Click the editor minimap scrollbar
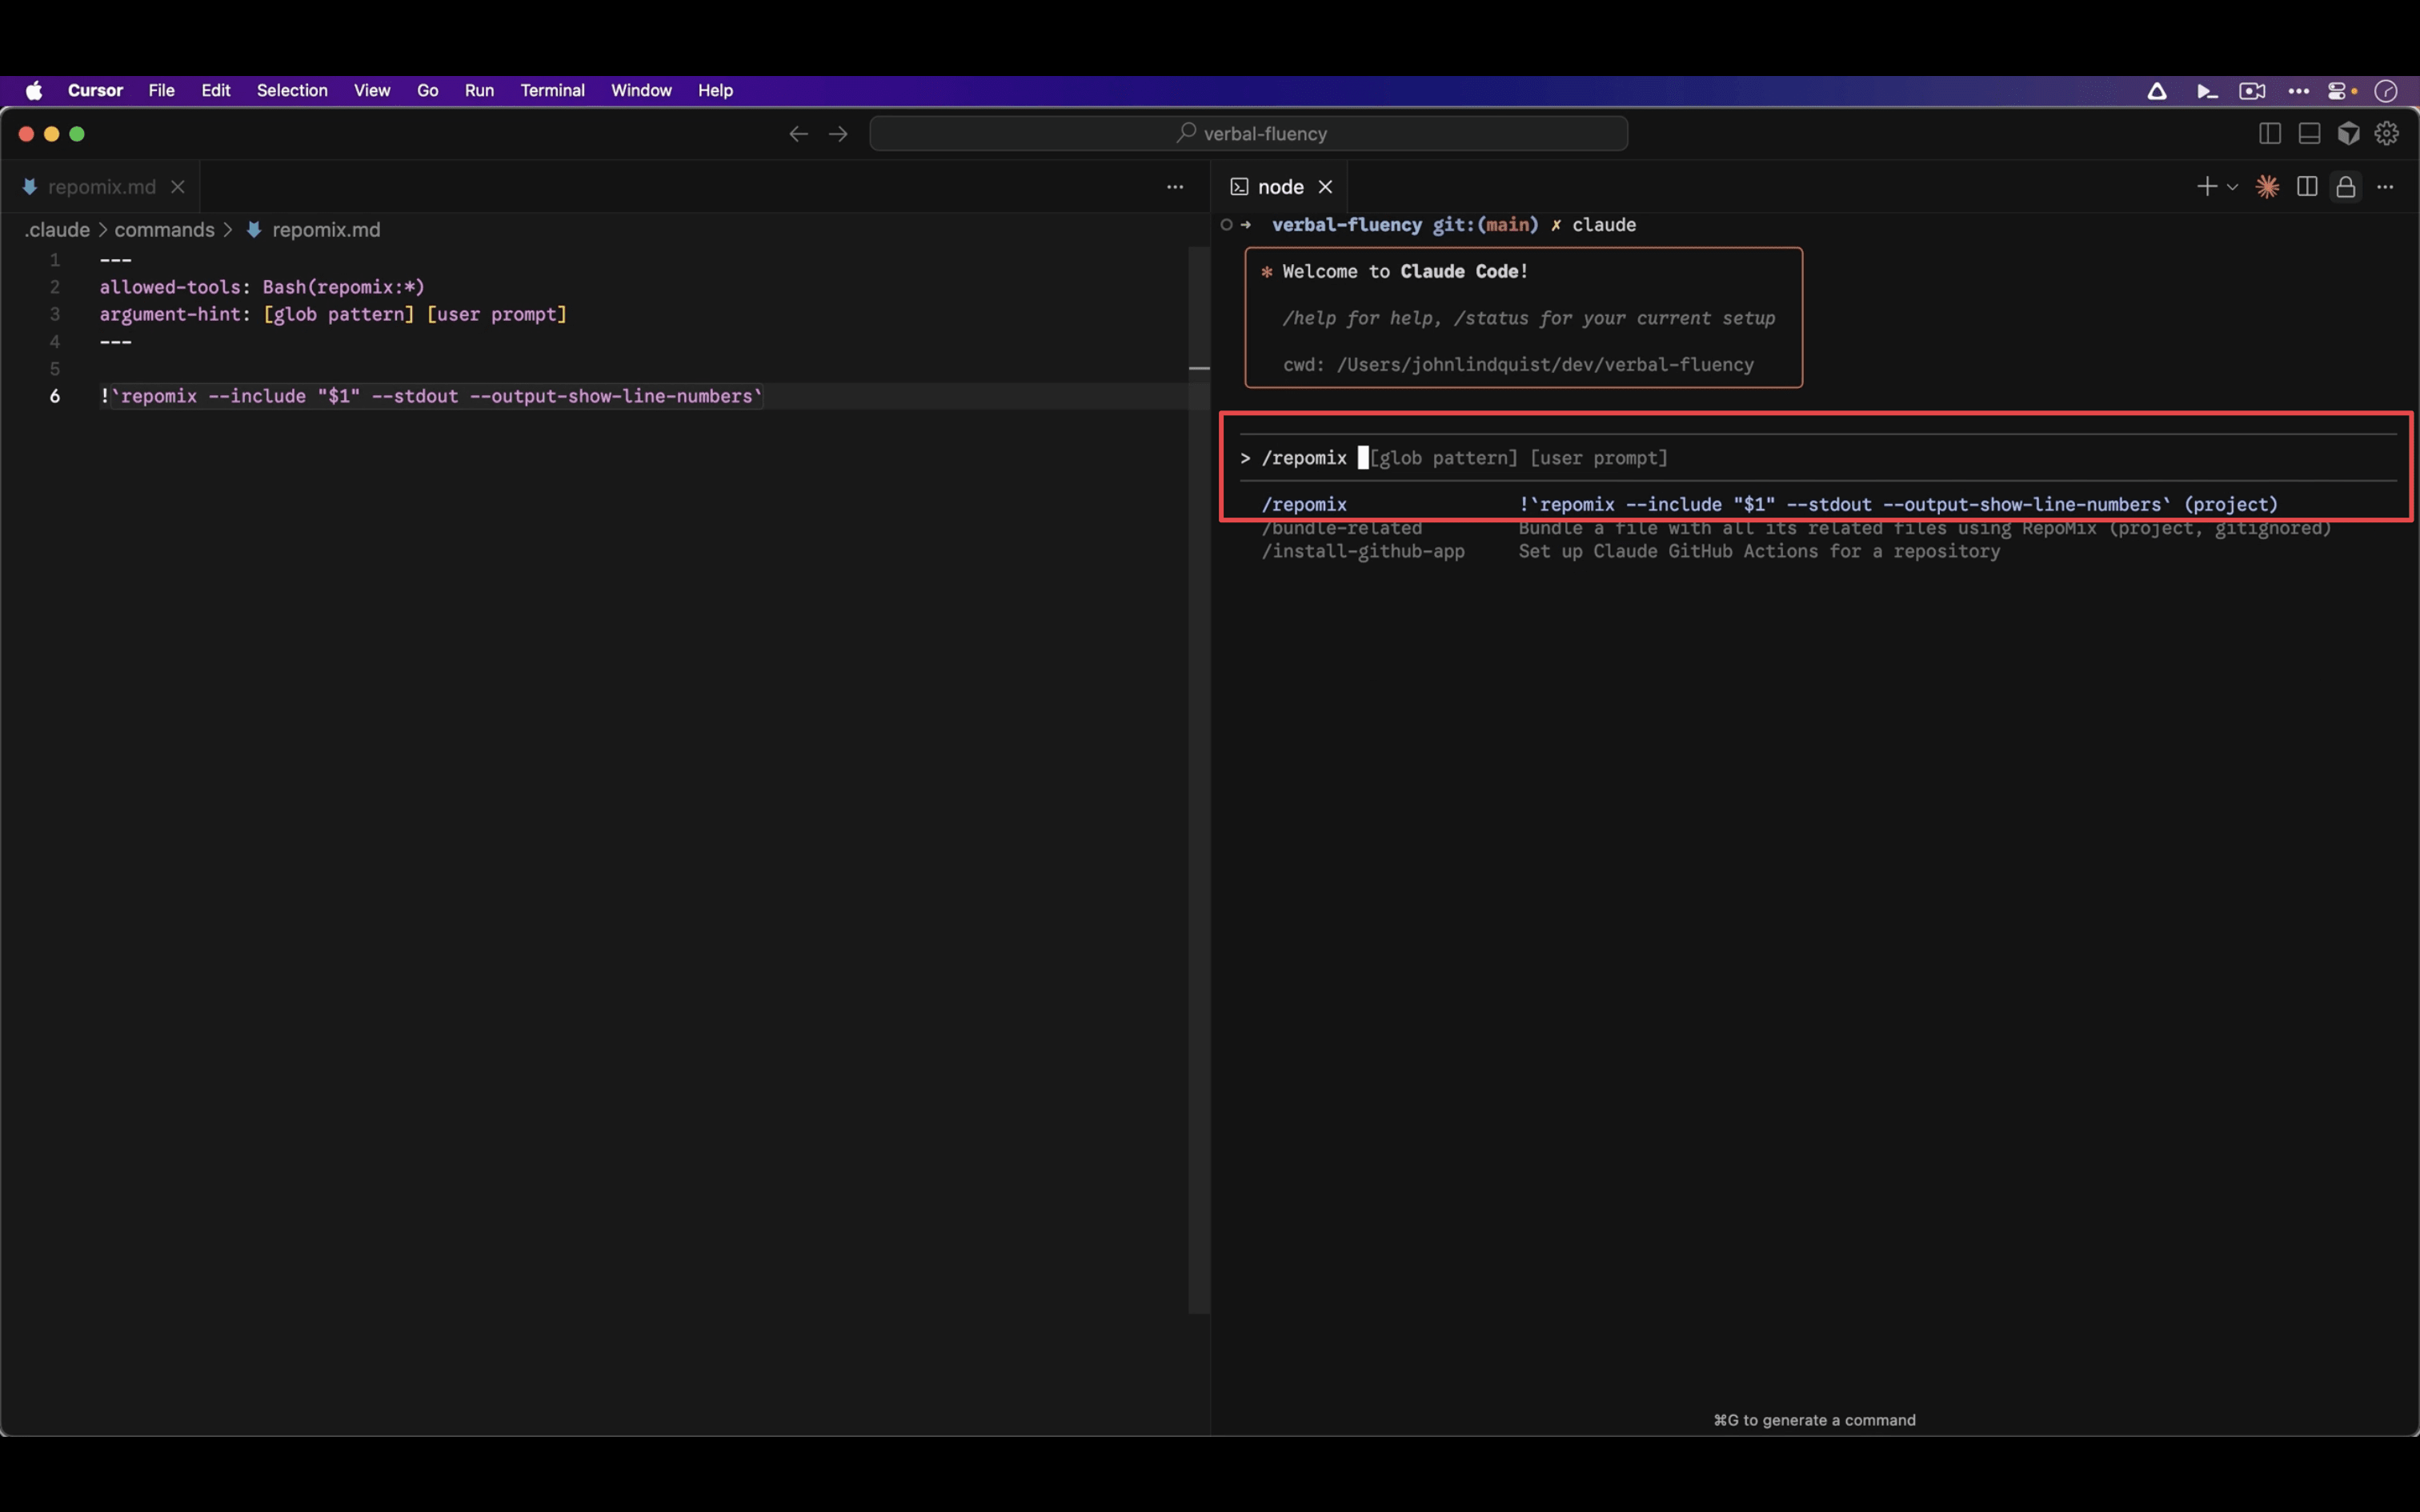This screenshot has height=1512, width=2420. 1199,780
